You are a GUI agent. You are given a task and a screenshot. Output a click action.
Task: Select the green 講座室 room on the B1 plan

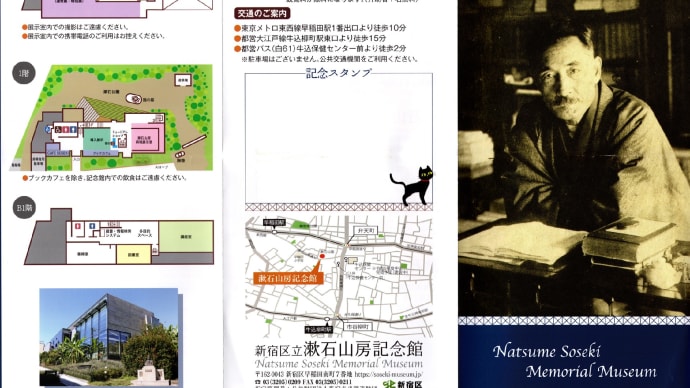point(186,237)
